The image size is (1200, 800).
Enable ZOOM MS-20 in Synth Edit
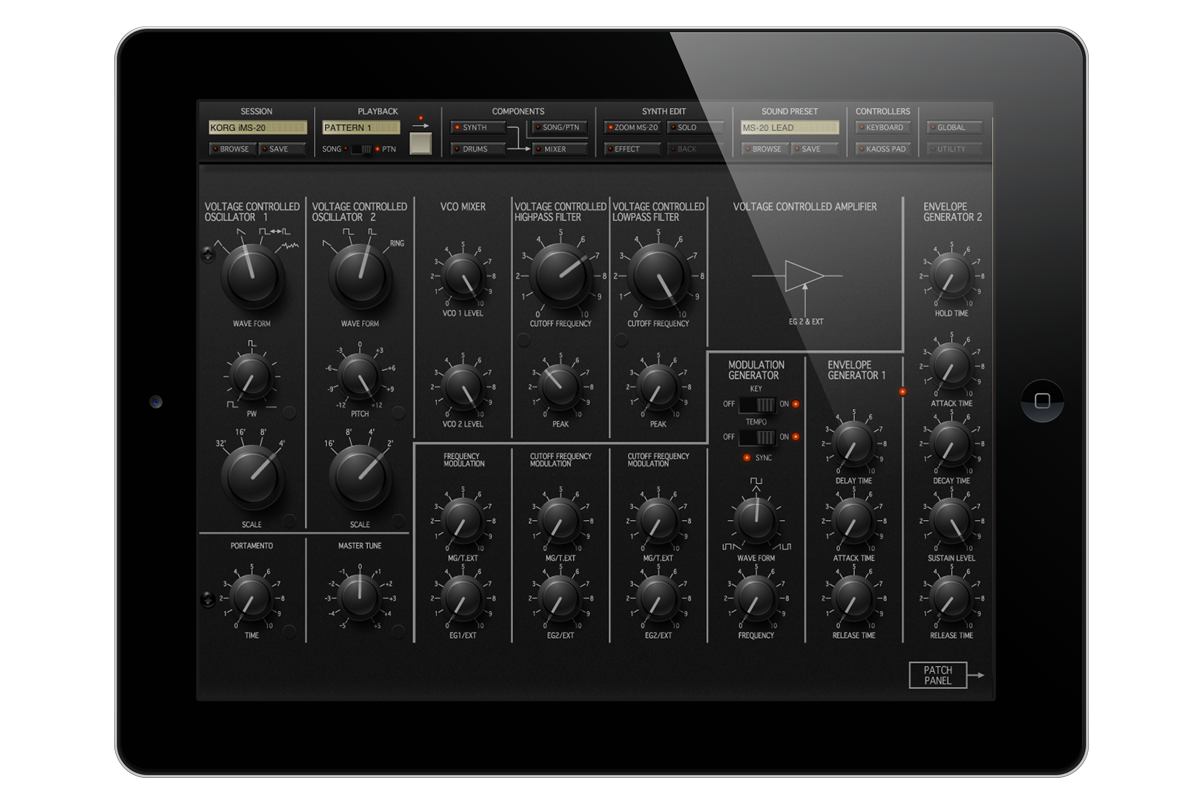point(633,128)
